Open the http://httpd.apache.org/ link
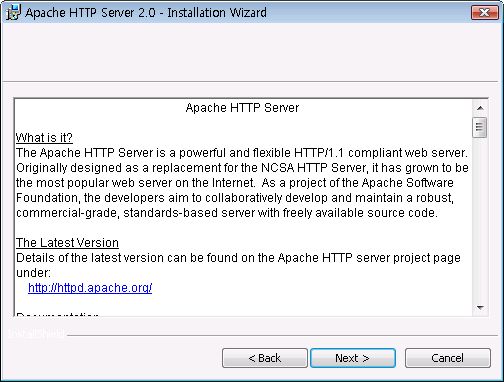Viewport: 504px width, 382px height. [x=90, y=288]
